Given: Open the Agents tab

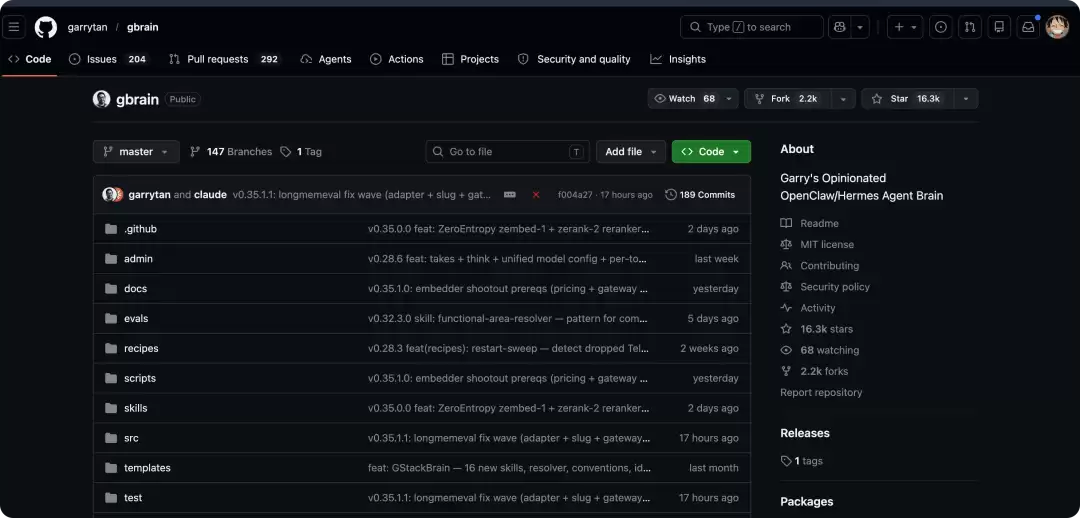Looking at the screenshot, I should tap(326, 59).
